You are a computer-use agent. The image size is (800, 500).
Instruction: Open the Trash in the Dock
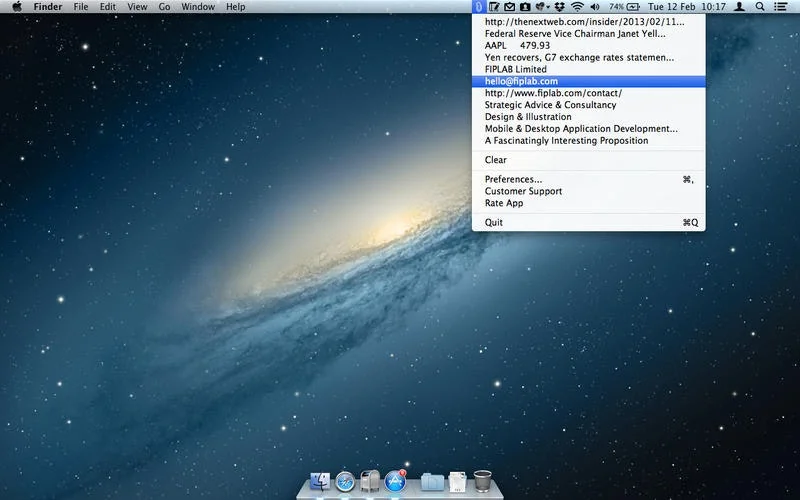(x=482, y=481)
